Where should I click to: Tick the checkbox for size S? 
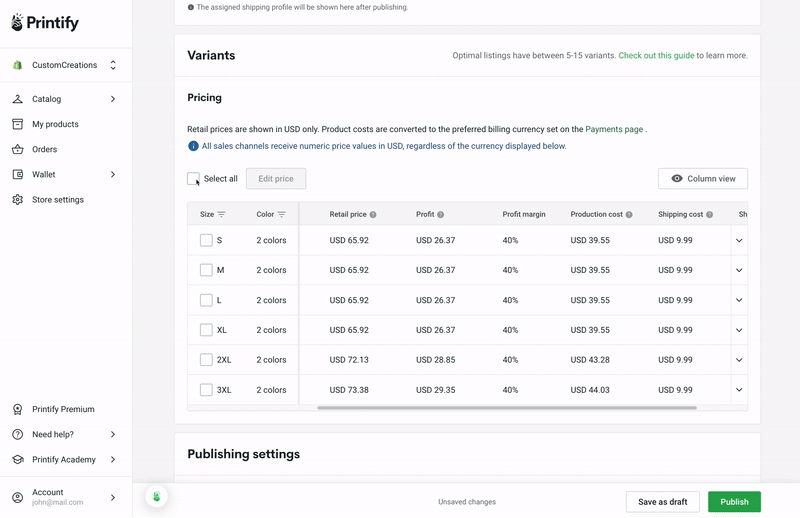click(206, 240)
